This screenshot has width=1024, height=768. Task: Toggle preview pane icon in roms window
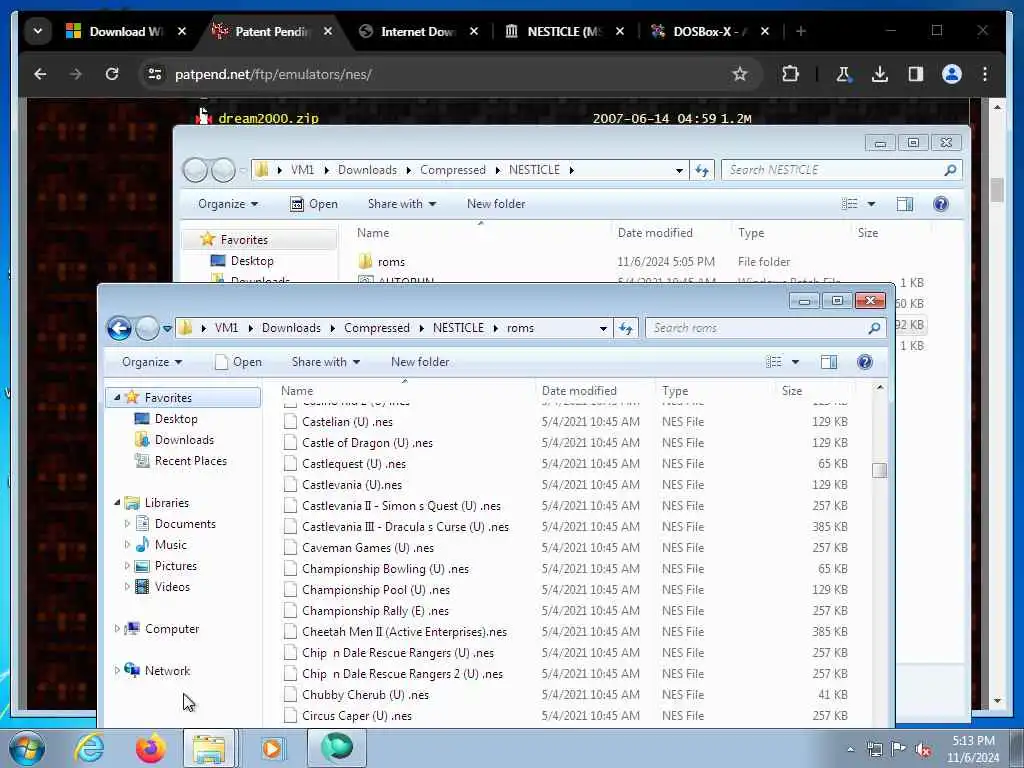coord(829,362)
